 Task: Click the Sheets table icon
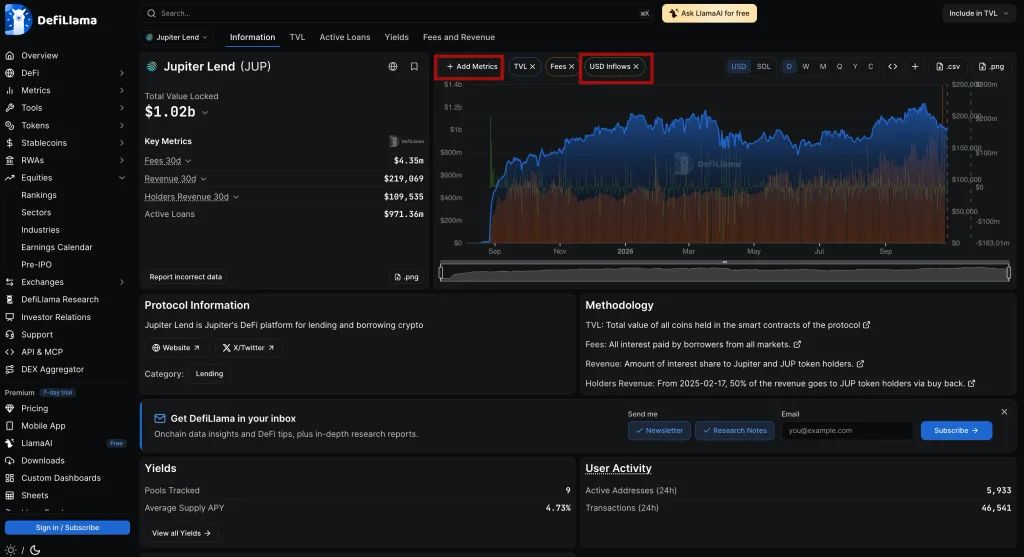[10, 496]
